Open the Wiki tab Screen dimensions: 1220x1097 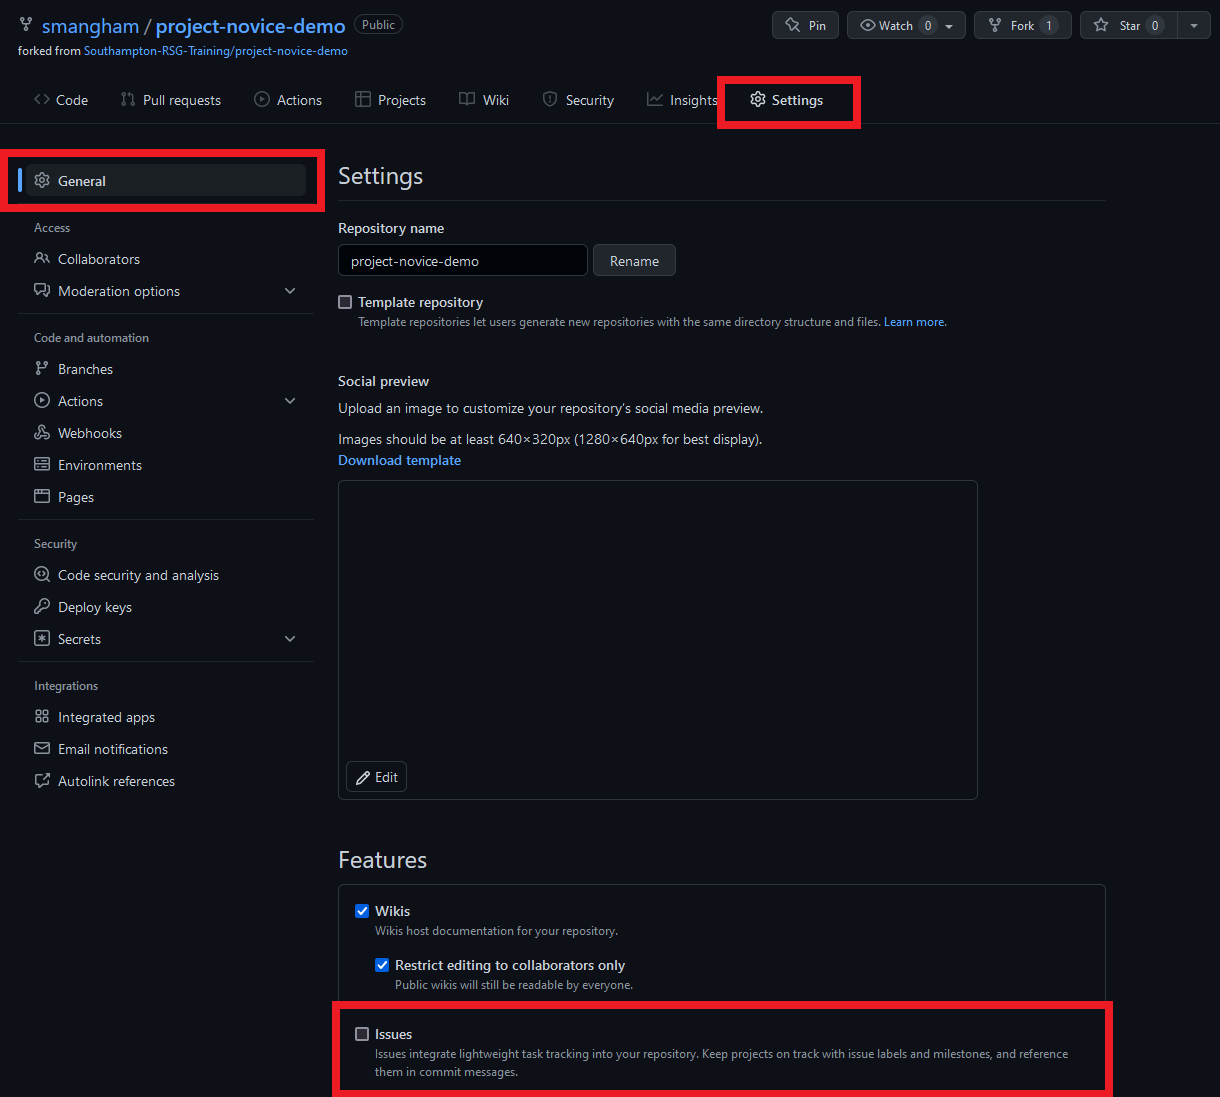coord(484,100)
